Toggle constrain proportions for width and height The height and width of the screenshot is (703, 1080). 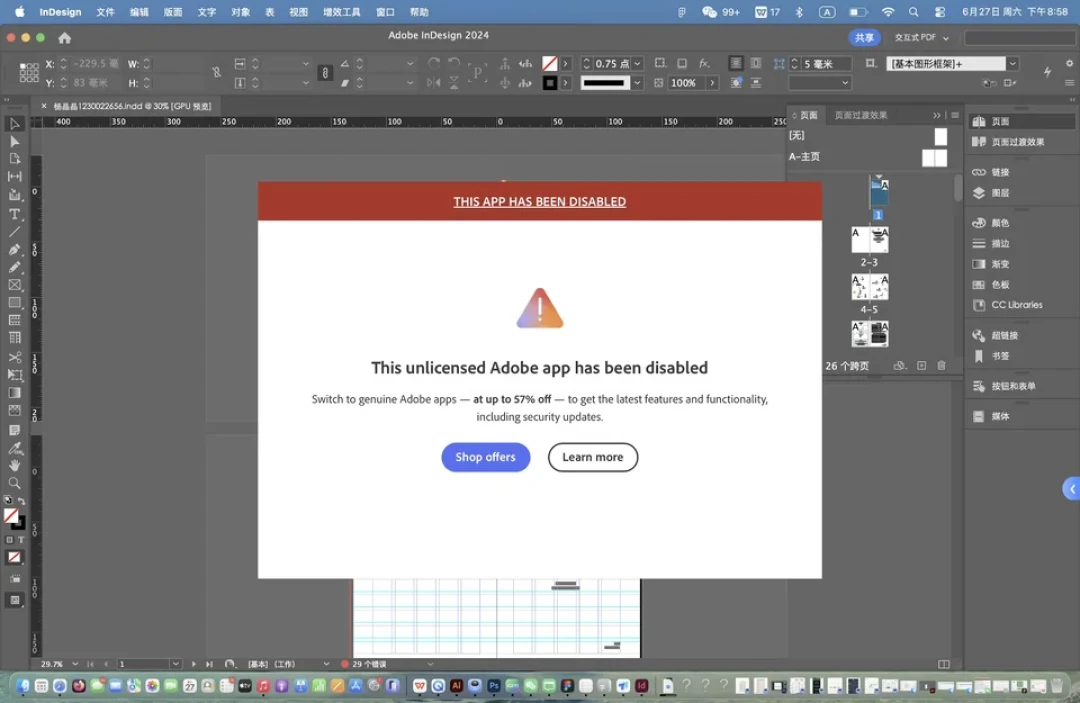[216, 72]
